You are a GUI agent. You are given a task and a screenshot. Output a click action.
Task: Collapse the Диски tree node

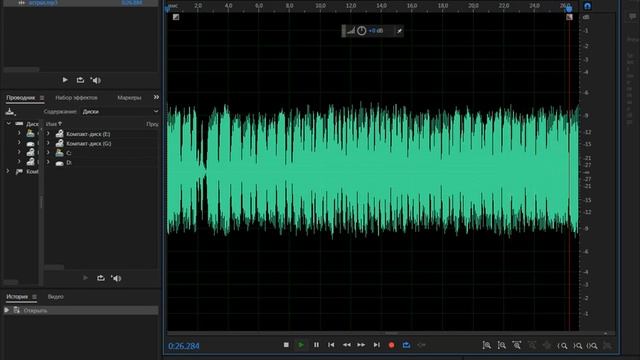8,123
